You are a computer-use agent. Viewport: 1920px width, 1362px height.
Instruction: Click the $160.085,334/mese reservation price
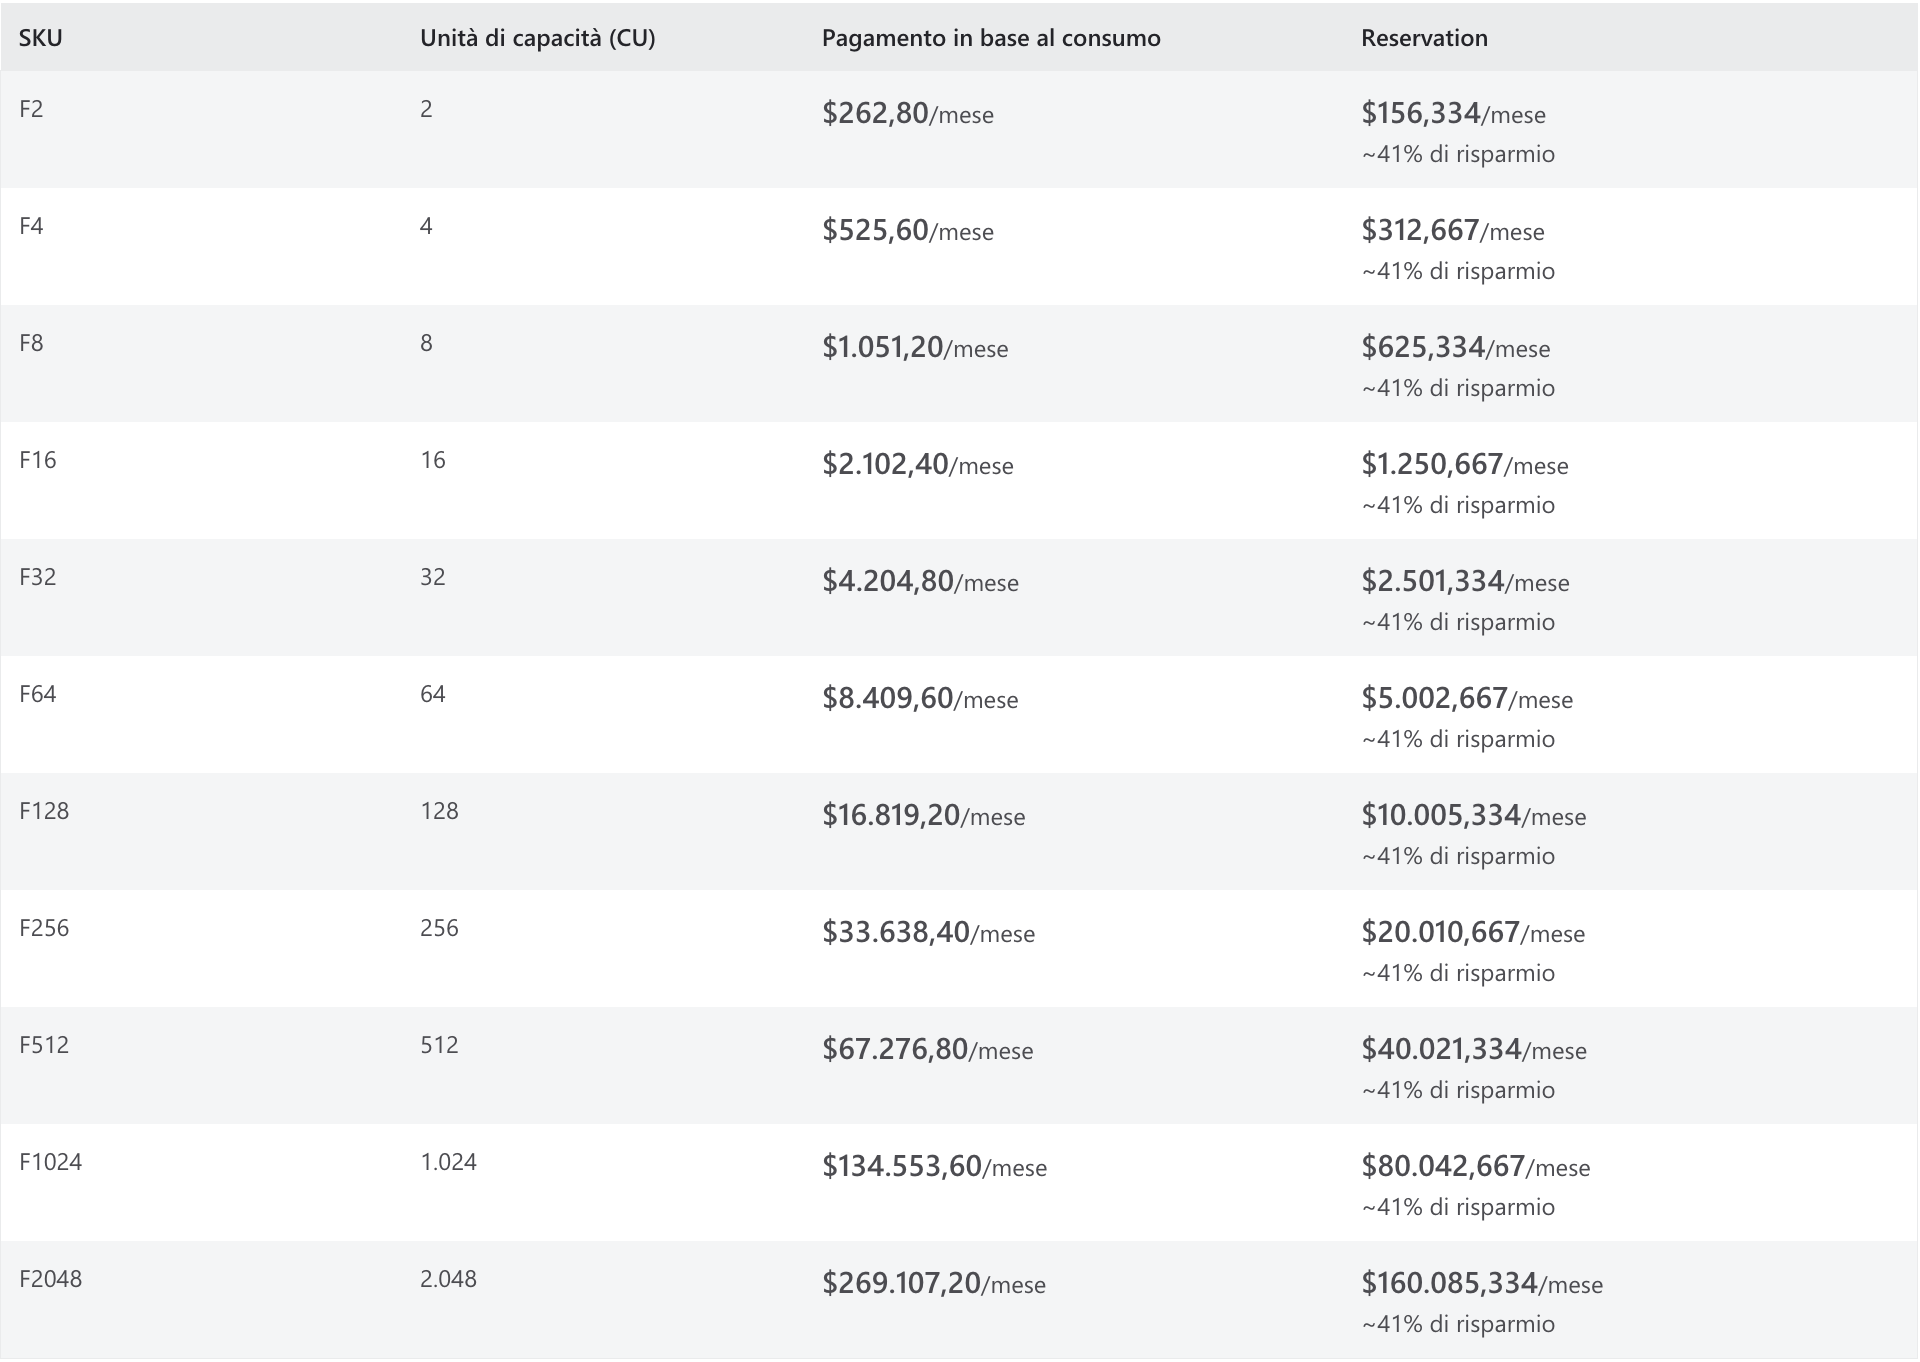click(1481, 1284)
